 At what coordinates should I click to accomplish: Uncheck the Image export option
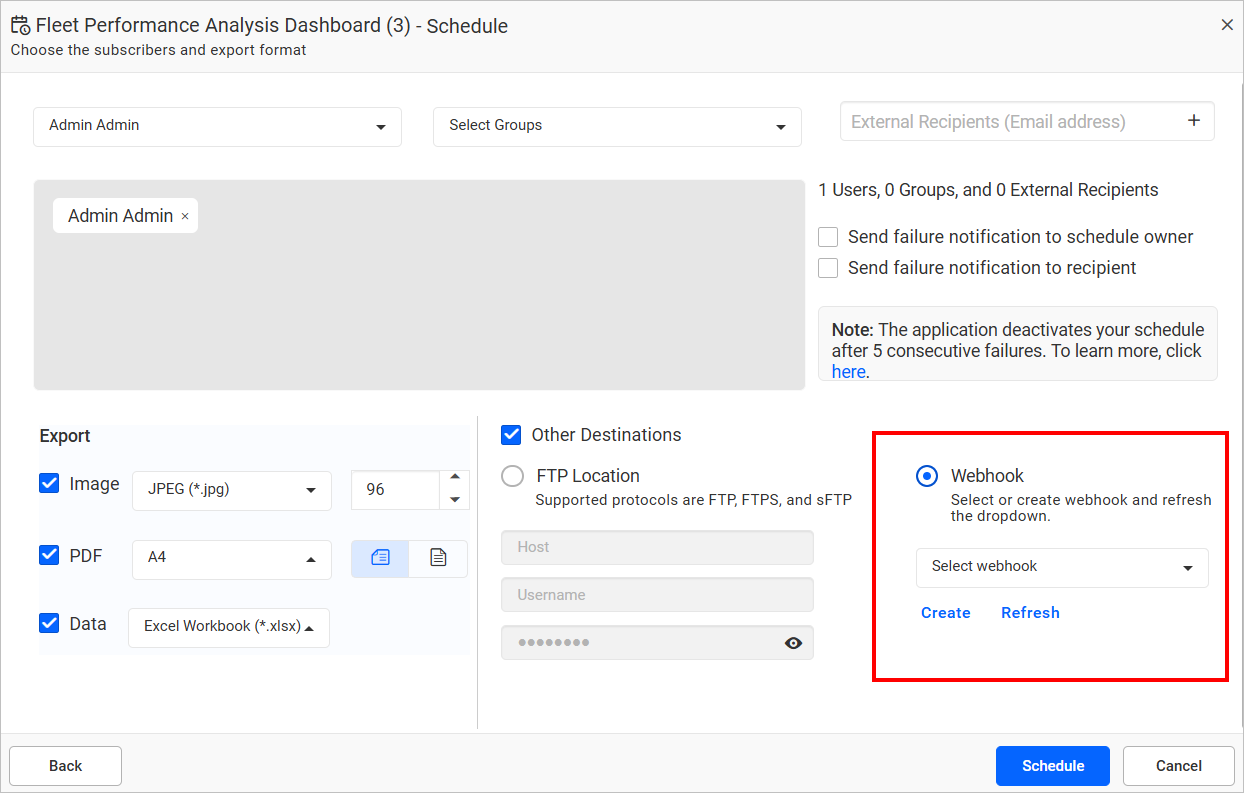click(x=49, y=483)
